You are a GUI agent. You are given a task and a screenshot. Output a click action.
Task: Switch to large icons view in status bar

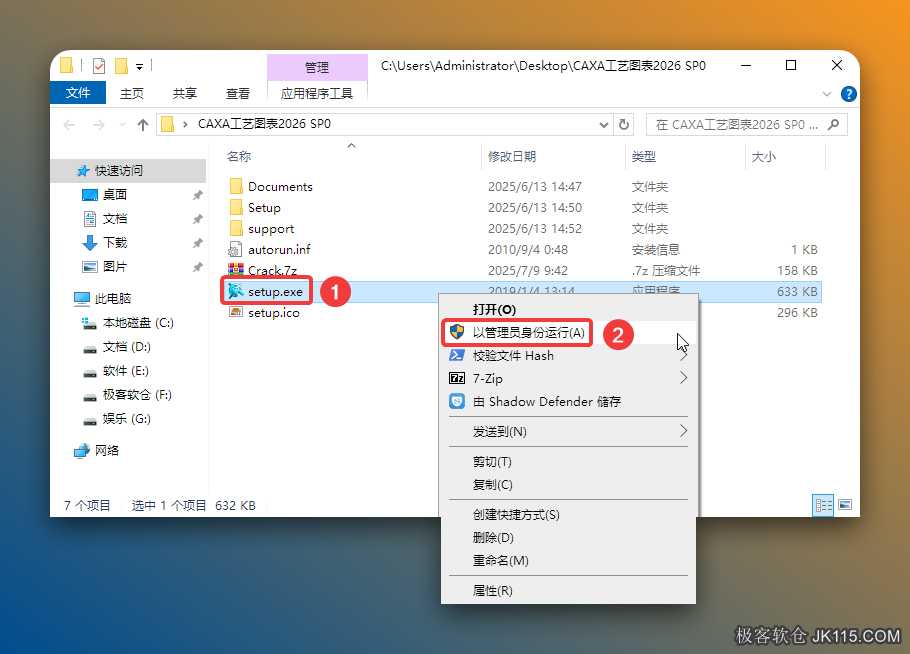(845, 505)
